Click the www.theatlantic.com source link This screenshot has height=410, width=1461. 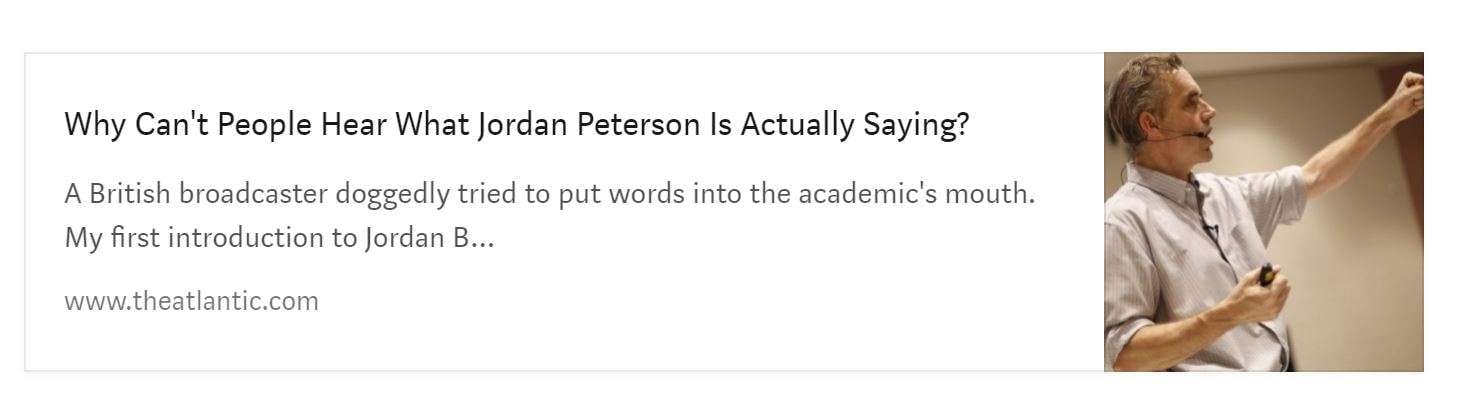click(x=191, y=301)
